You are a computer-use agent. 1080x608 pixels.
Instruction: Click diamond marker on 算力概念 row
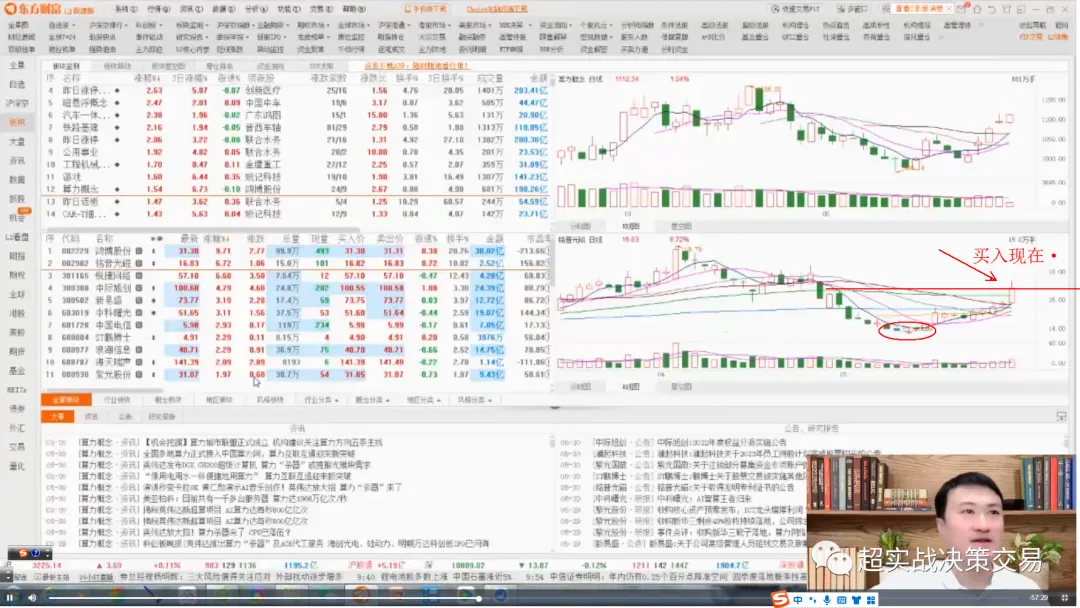tap(116, 189)
